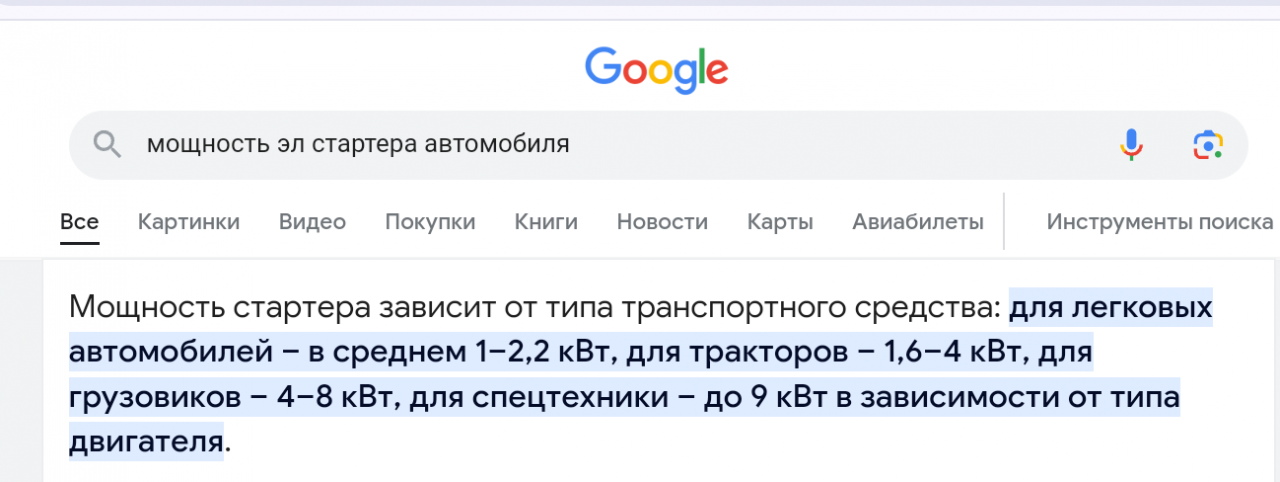Viewport: 1280px width, 482px height.
Task: Click the word двигателя ending the snippet
Action: coord(146,441)
